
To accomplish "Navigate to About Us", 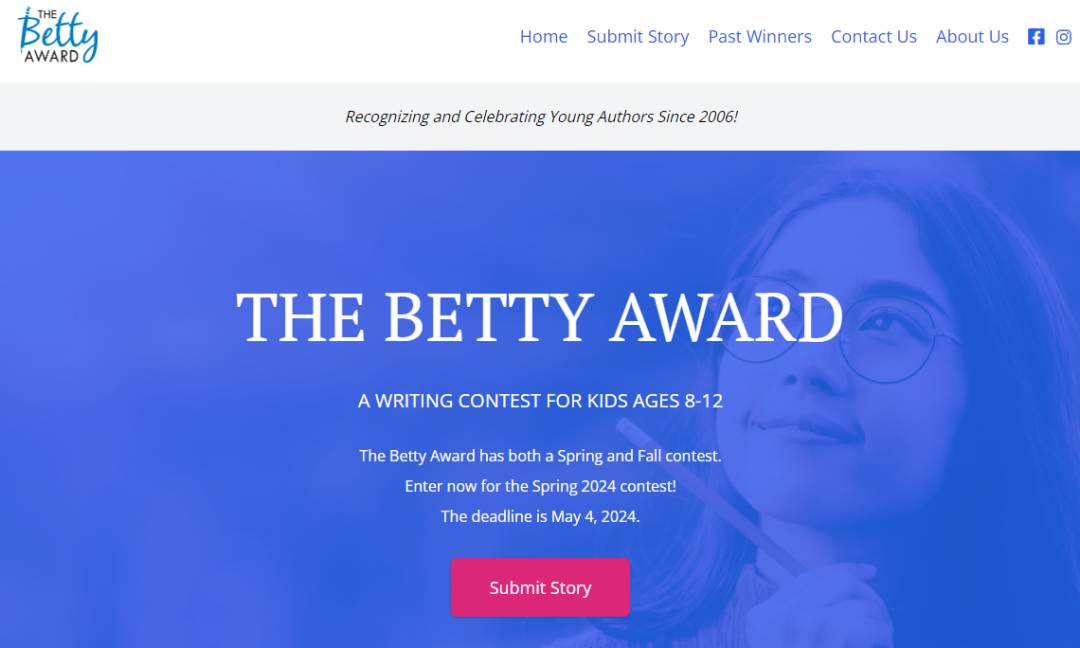I will point(972,36).
